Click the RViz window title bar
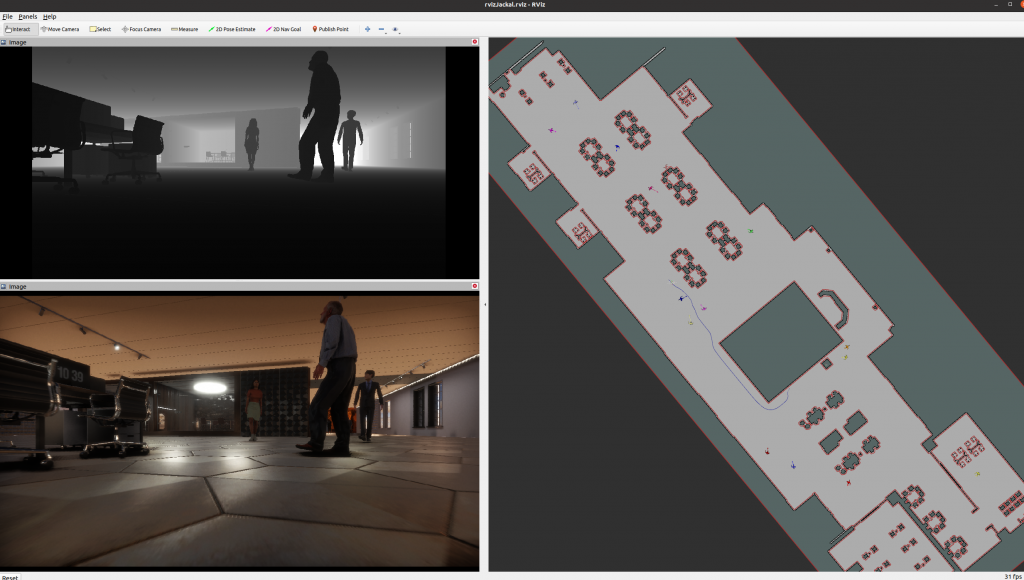 [x=512, y=5]
